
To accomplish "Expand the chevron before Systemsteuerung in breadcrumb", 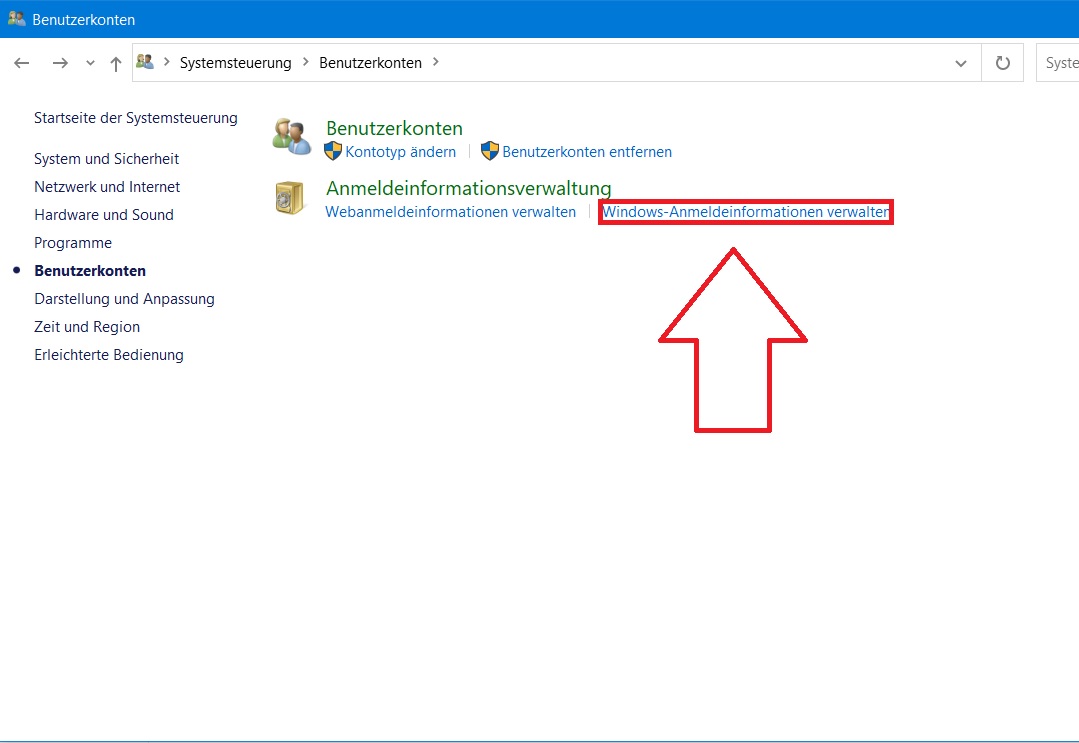I will (167, 62).
